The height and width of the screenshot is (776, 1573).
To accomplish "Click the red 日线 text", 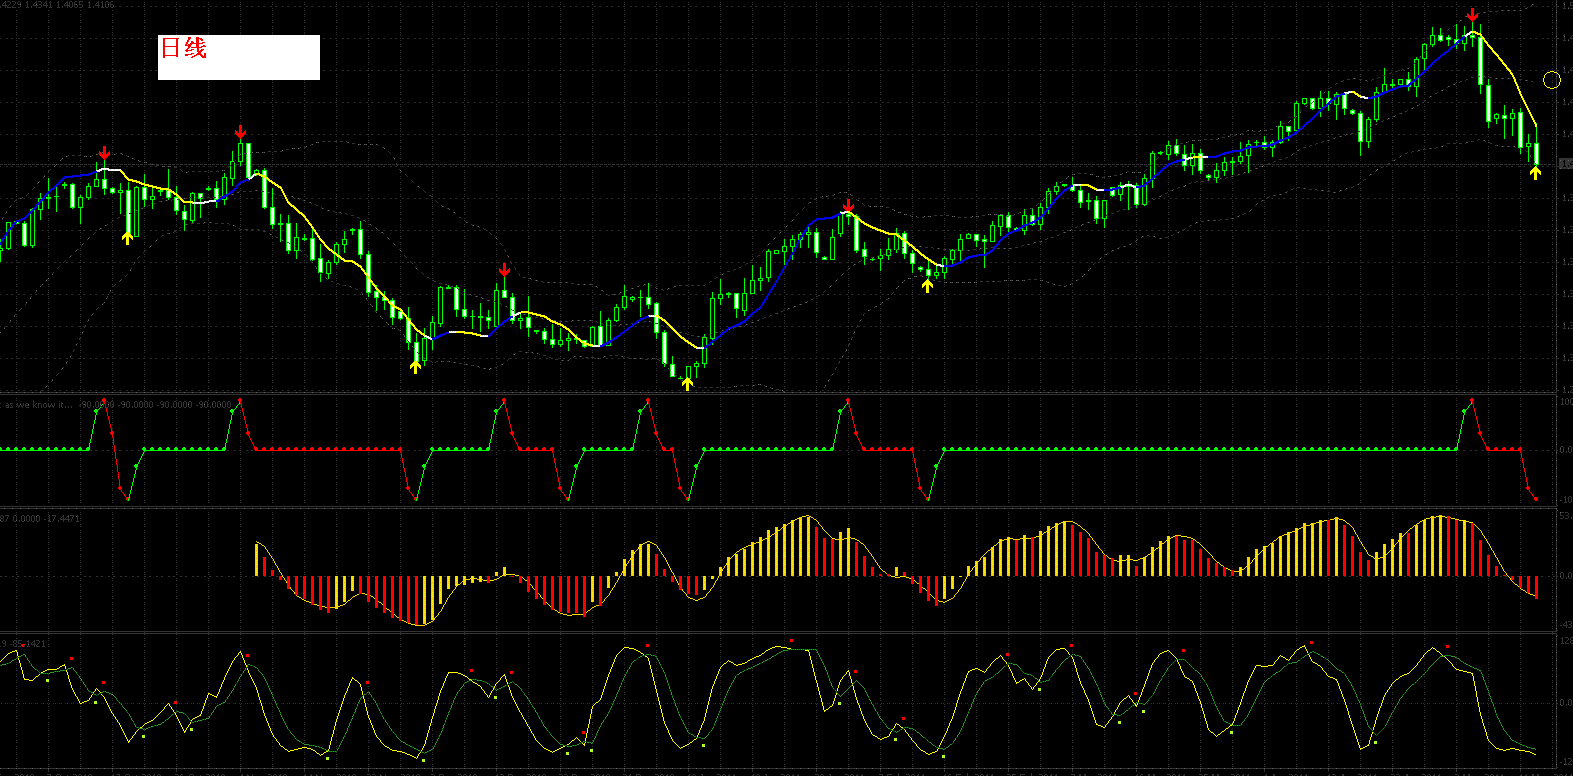I will pos(184,48).
